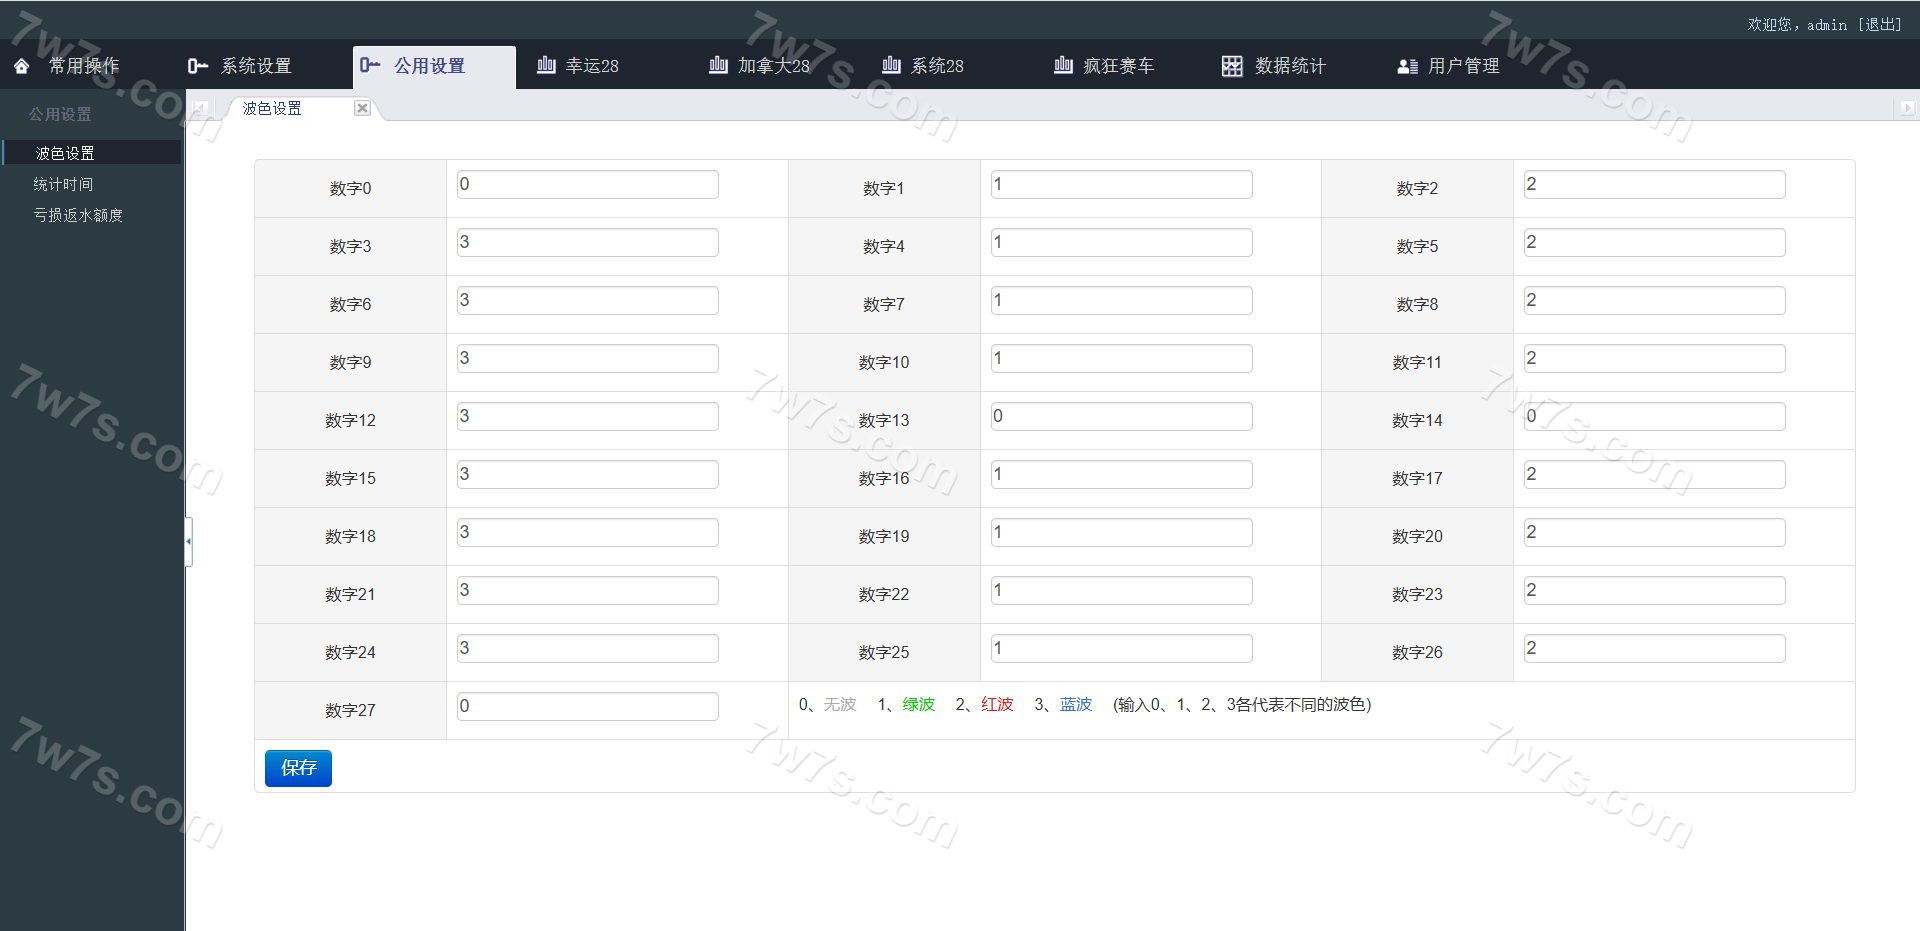Click the chart icon beside 加拿大28
The width and height of the screenshot is (1920, 931).
[718, 65]
